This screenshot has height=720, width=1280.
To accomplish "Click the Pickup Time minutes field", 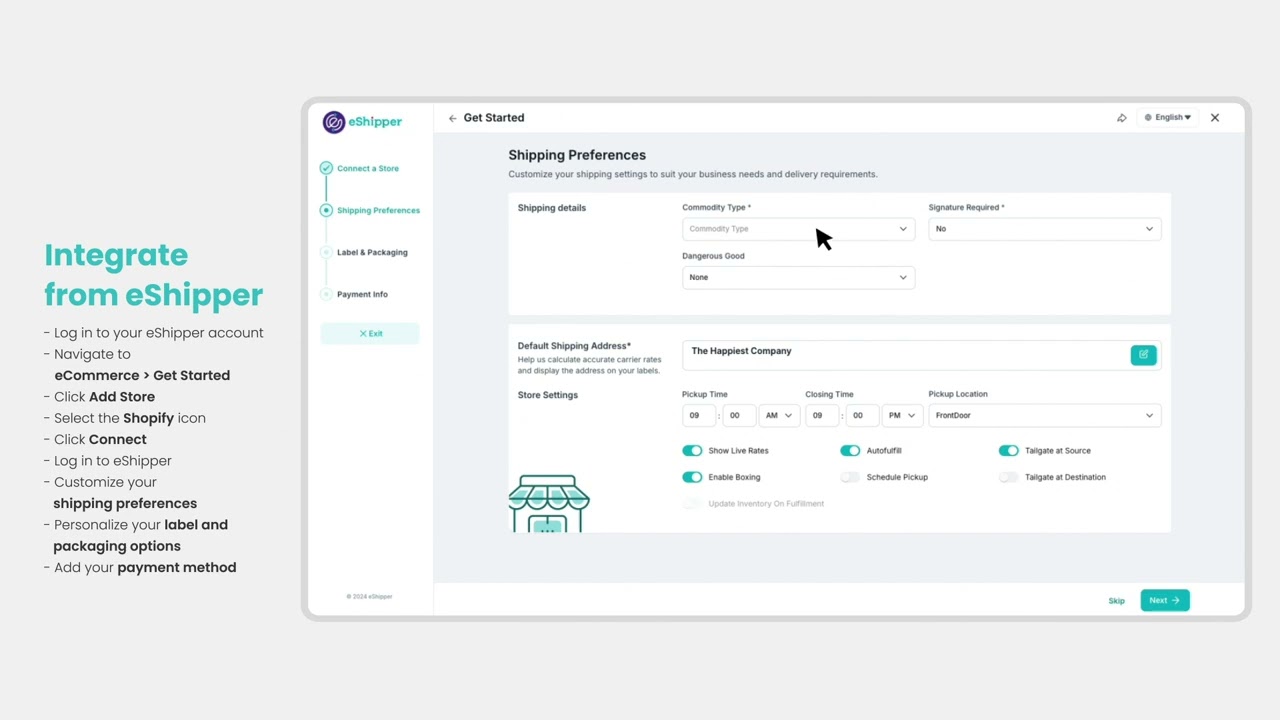I will pyautogui.click(x=738, y=415).
